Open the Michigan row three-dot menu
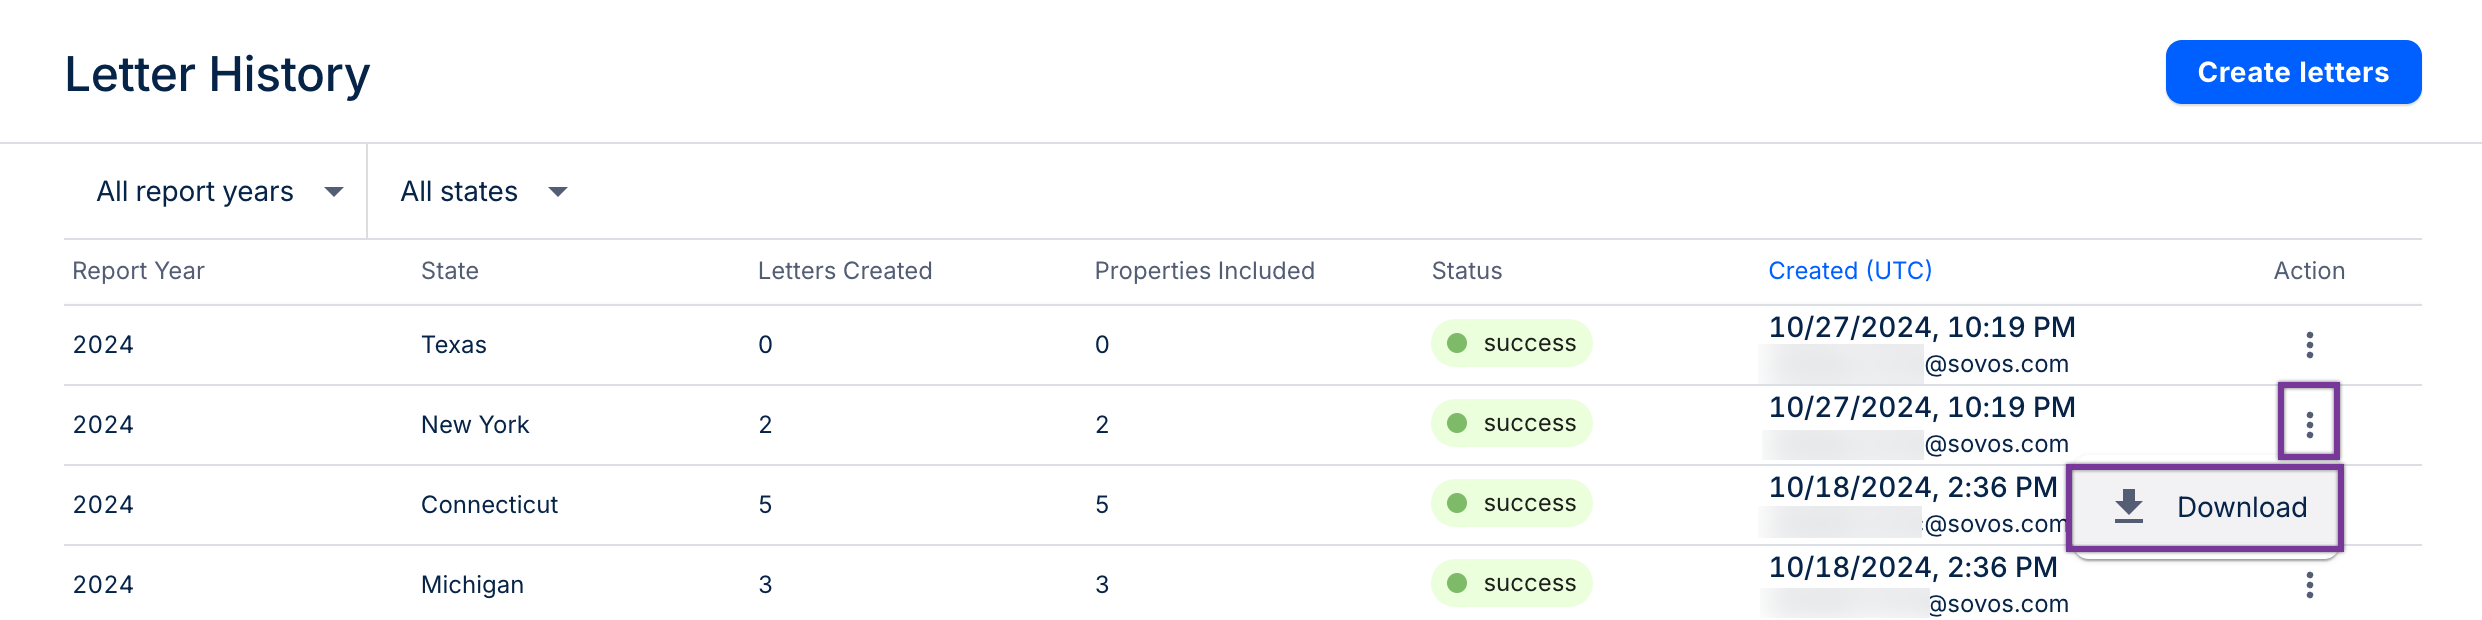Image resolution: width=2482 pixels, height=620 pixels. pos(2309,585)
